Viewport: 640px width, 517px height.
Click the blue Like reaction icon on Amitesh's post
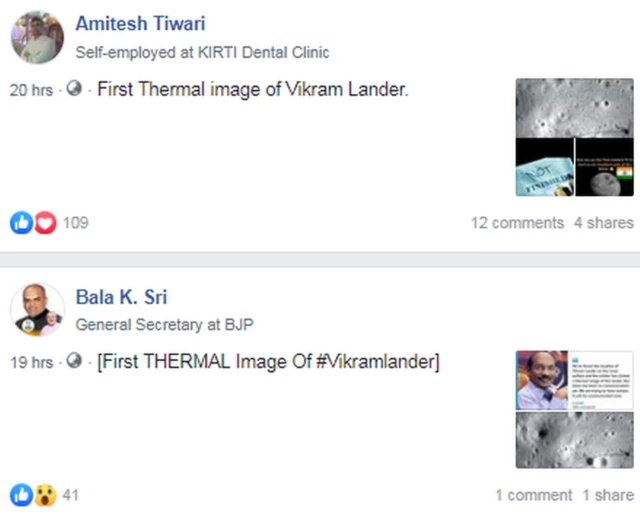[21, 222]
